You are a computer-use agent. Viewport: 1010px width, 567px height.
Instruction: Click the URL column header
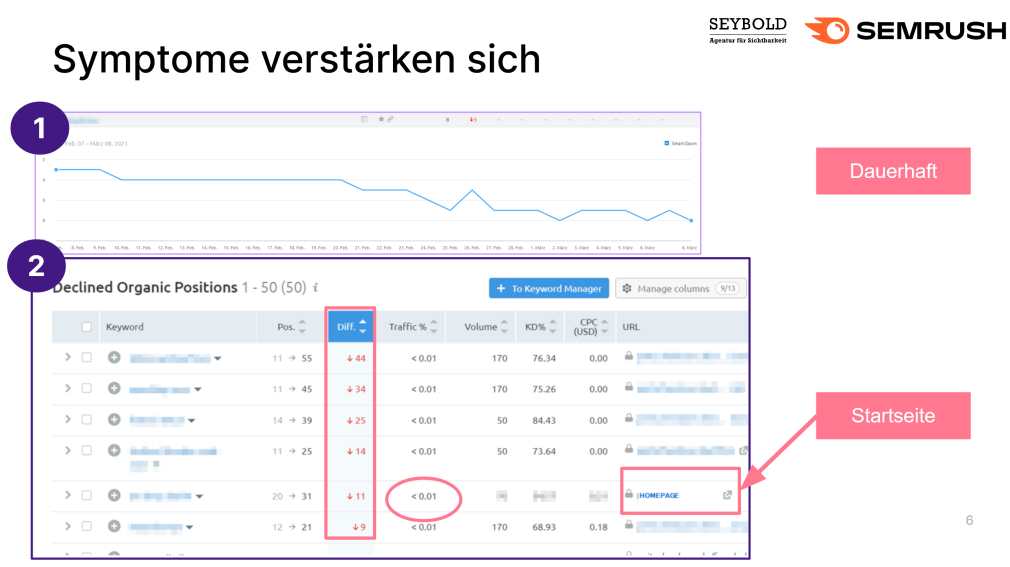pos(631,327)
